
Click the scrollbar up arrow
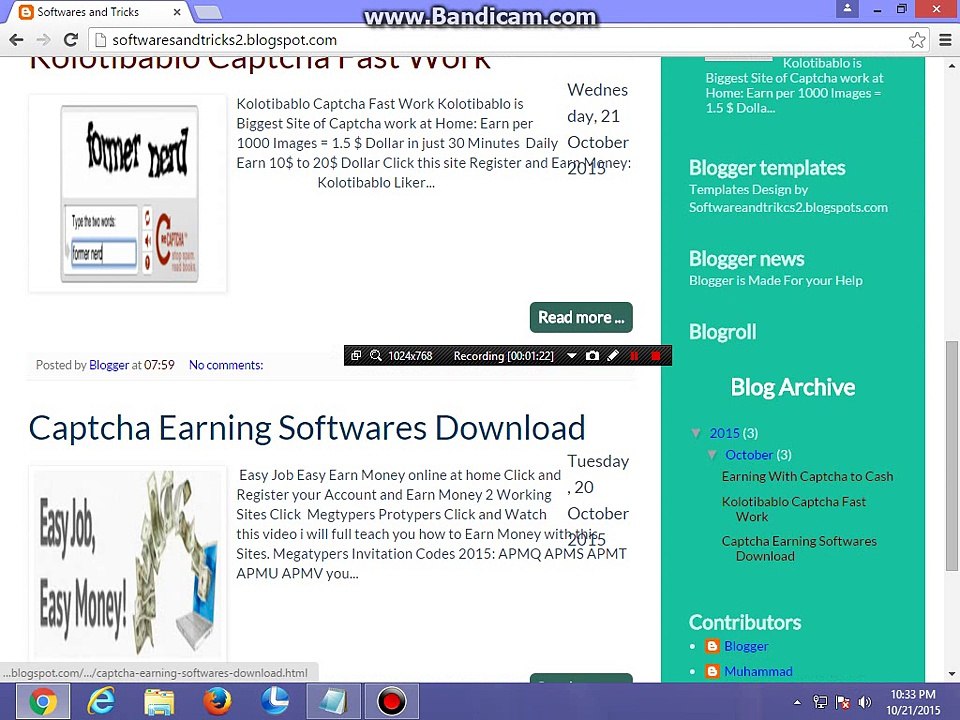[x=951, y=64]
